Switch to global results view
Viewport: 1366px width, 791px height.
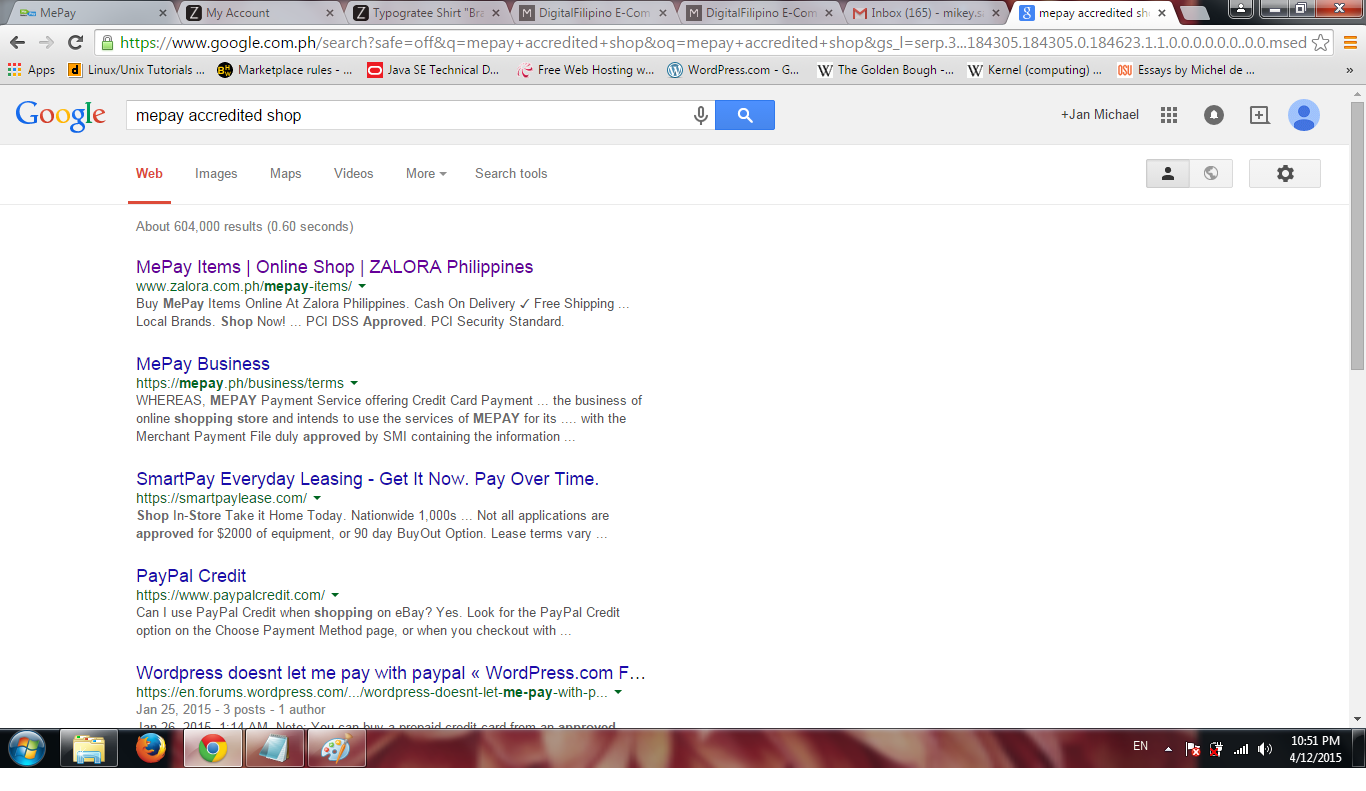[1211, 173]
